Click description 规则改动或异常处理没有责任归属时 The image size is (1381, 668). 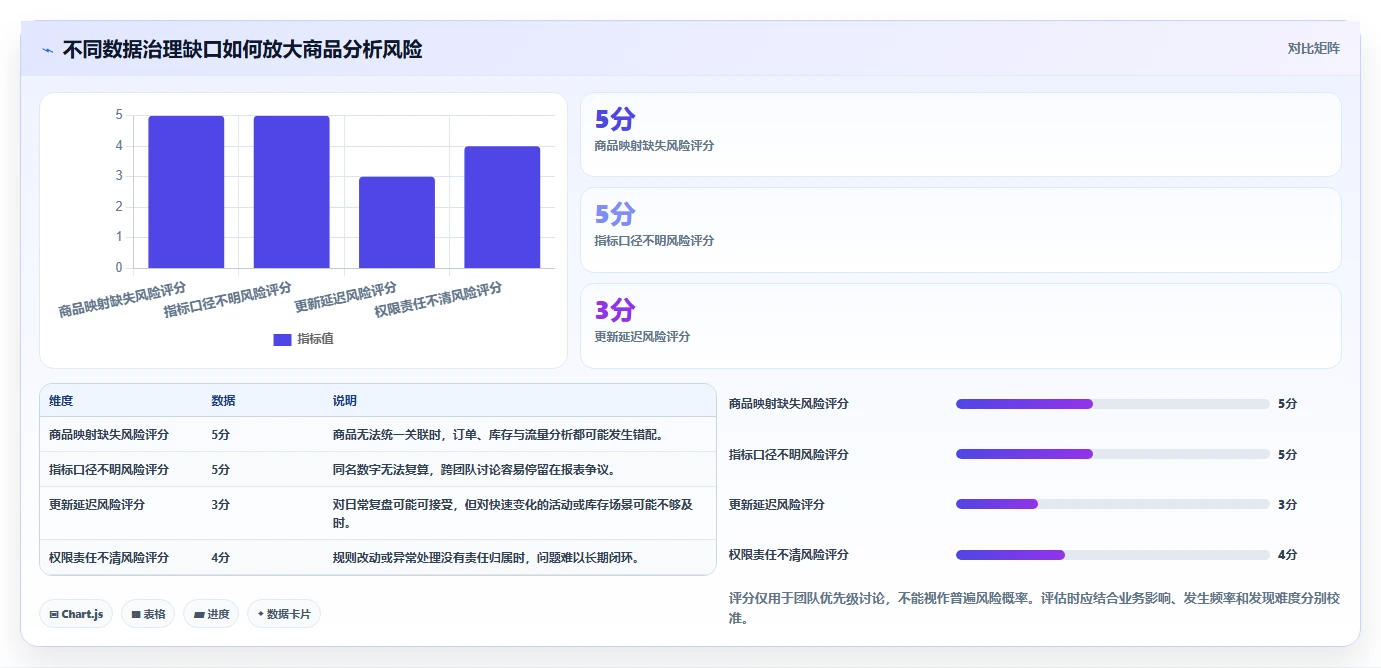pos(486,558)
